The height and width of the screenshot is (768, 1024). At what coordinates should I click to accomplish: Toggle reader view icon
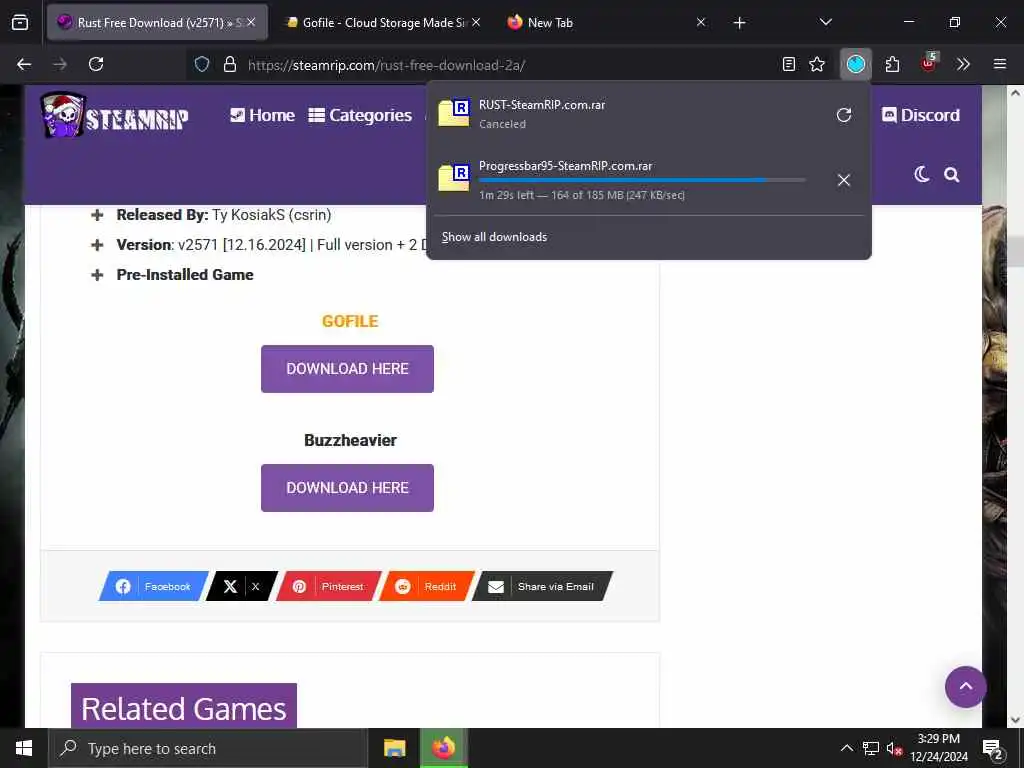click(789, 64)
